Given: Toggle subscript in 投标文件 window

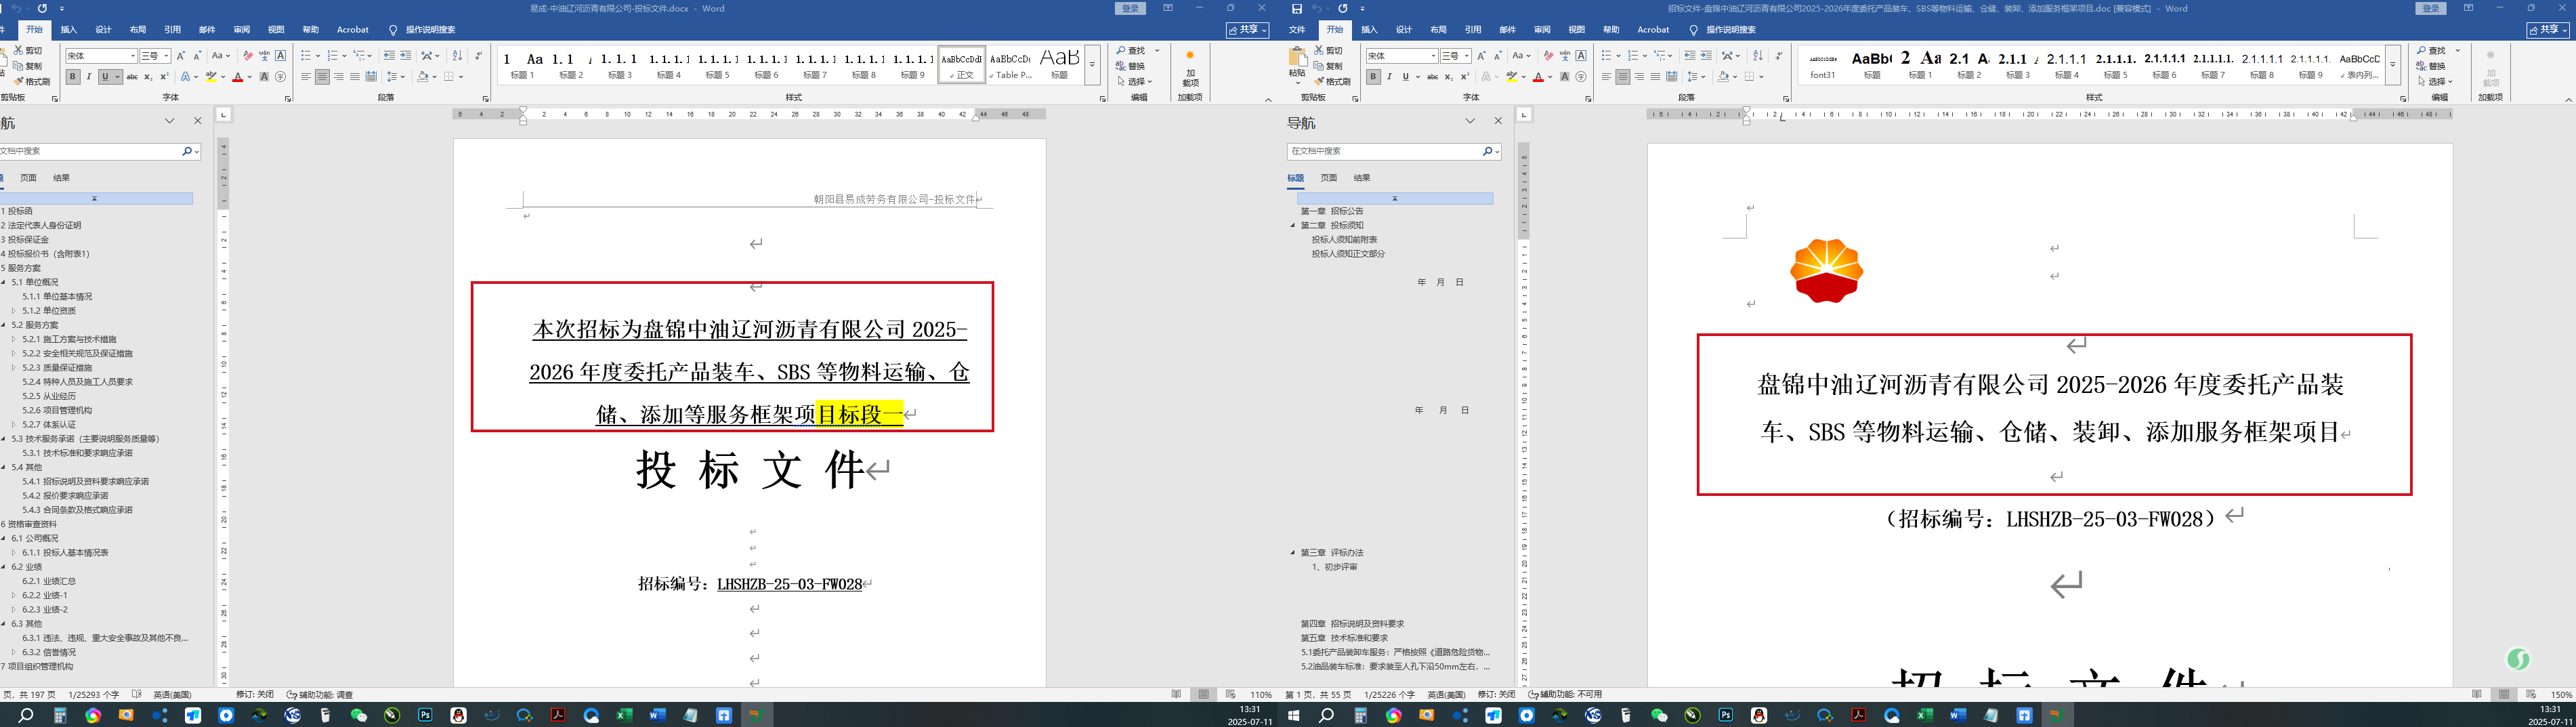Looking at the screenshot, I should click(x=148, y=77).
